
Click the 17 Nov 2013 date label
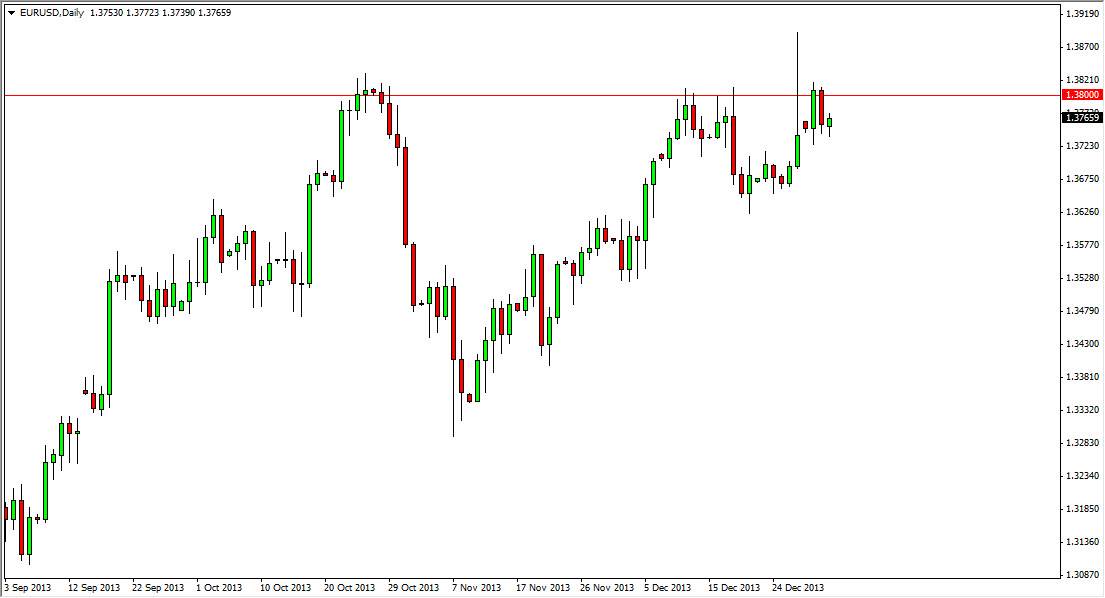[x=543, y=587]
